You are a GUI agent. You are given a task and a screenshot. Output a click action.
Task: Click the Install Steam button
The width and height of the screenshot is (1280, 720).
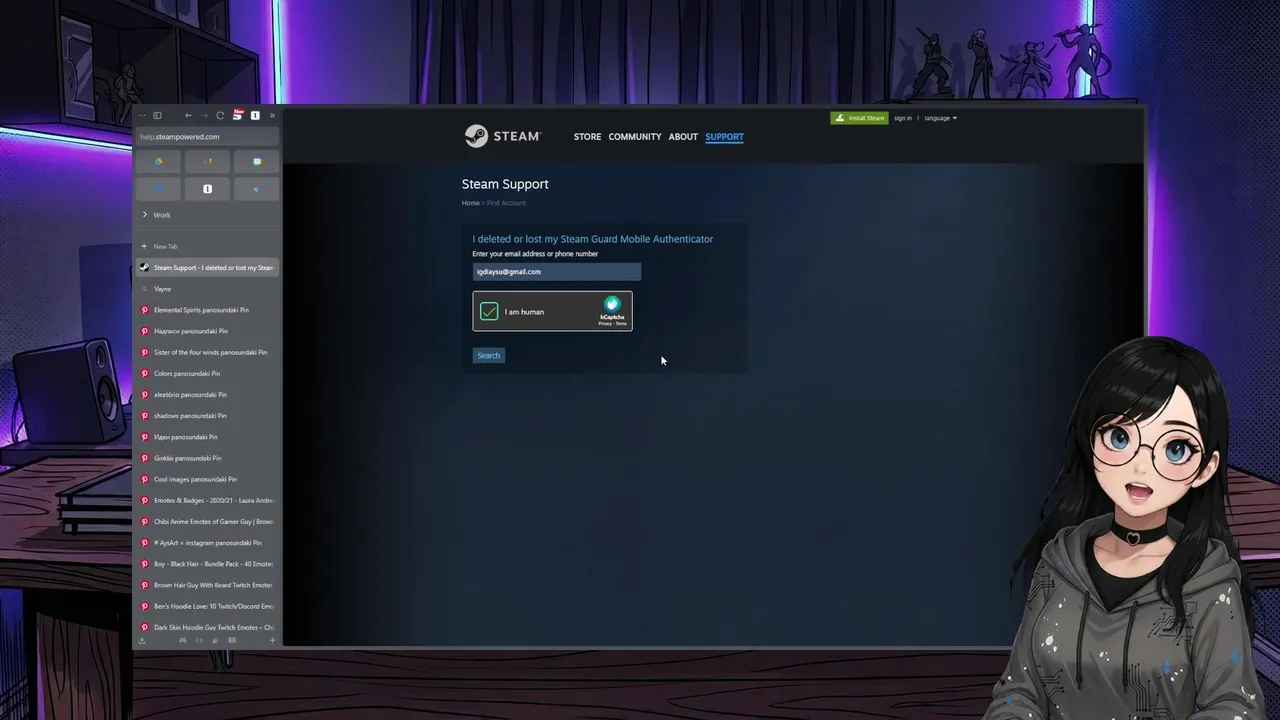pyautogui.click(x=859, y=118)
